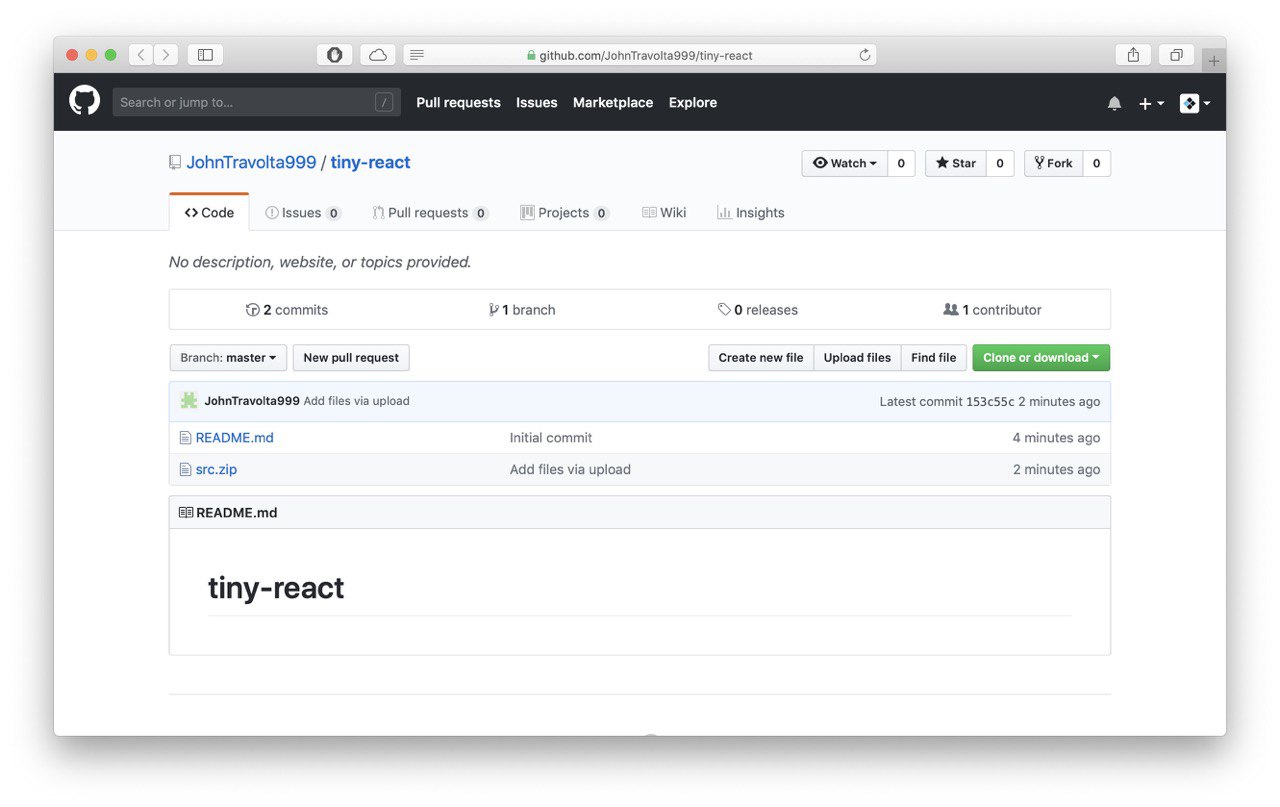1280x807 pixels.
Task: Click the repository book icon beside the owner name
Action: (x=175, y=162)
